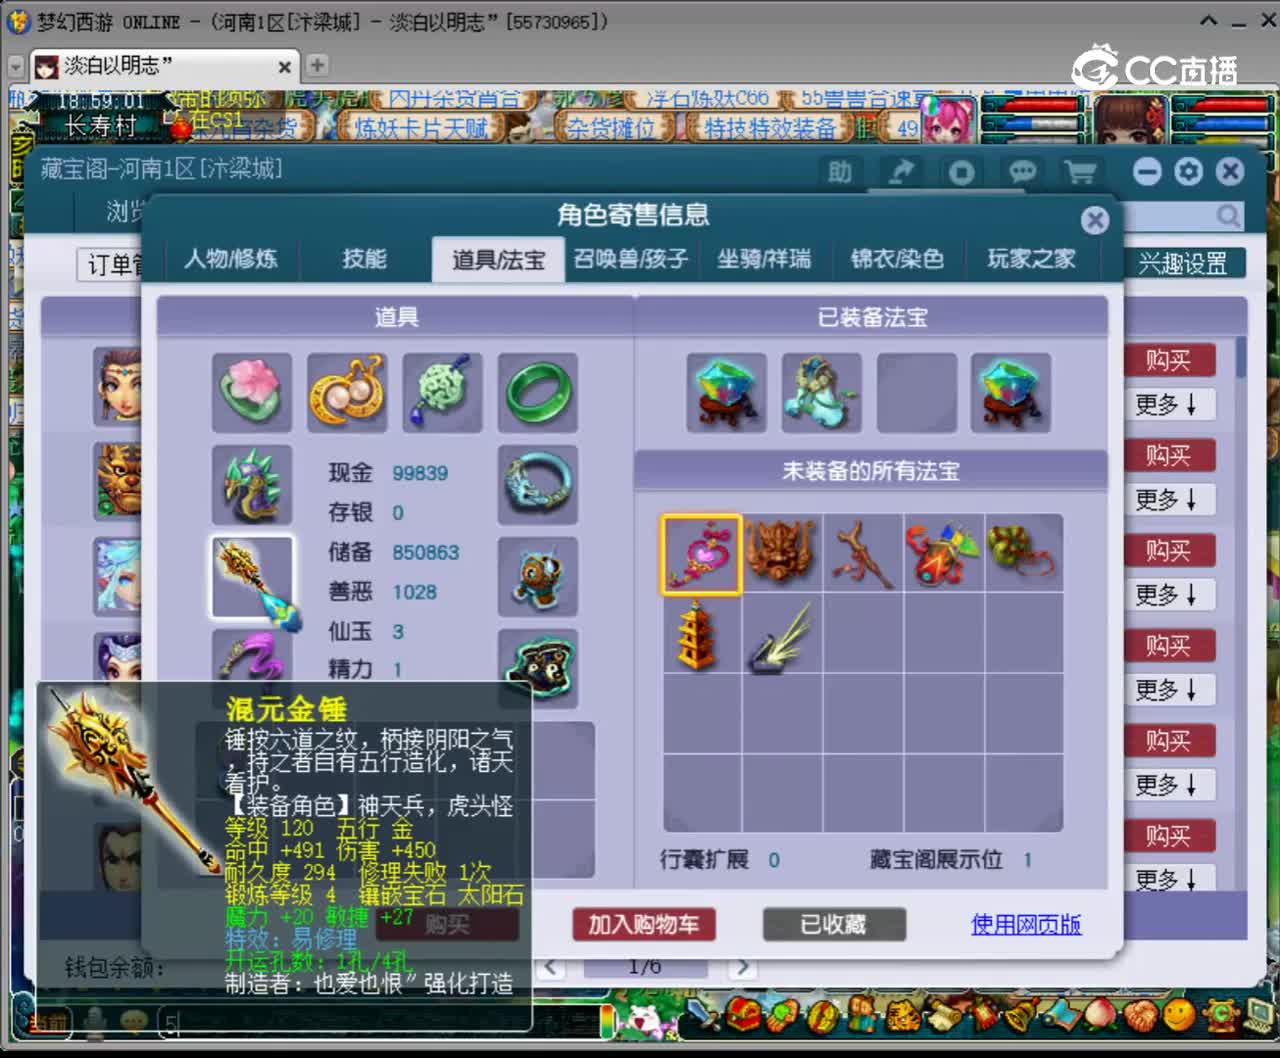Select the dark tiger mask item

pos(538,669)
